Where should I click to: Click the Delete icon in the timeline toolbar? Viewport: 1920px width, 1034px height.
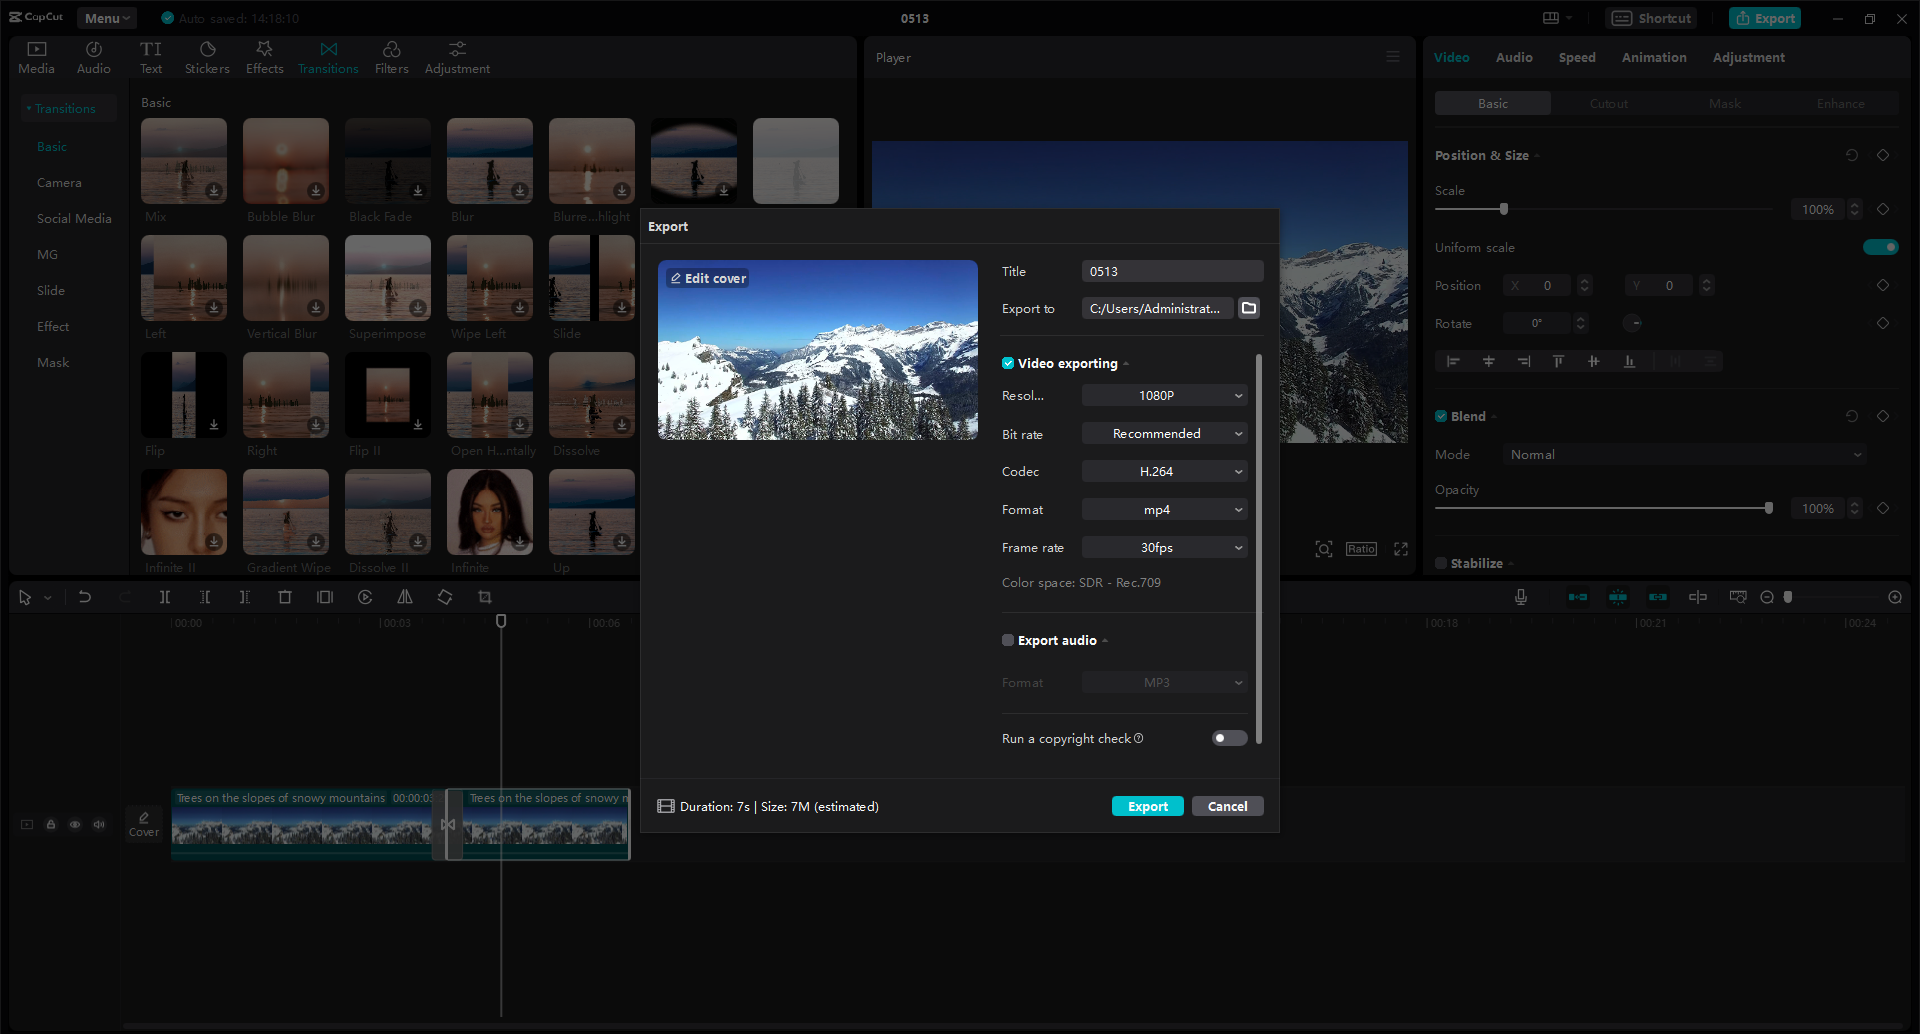point(285,596)
